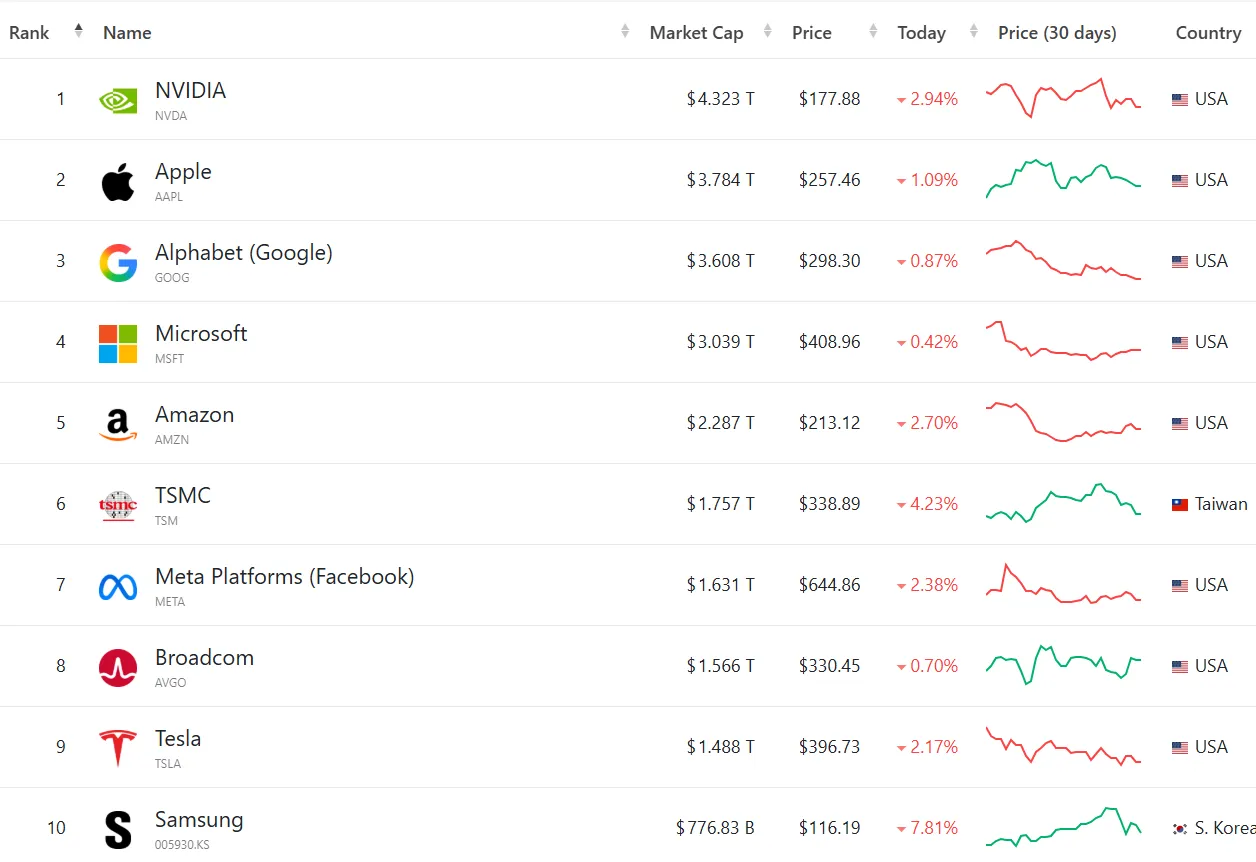Sort by Today change using its arrows
The image size is (1256, 862).
click(x=974, y=31)
